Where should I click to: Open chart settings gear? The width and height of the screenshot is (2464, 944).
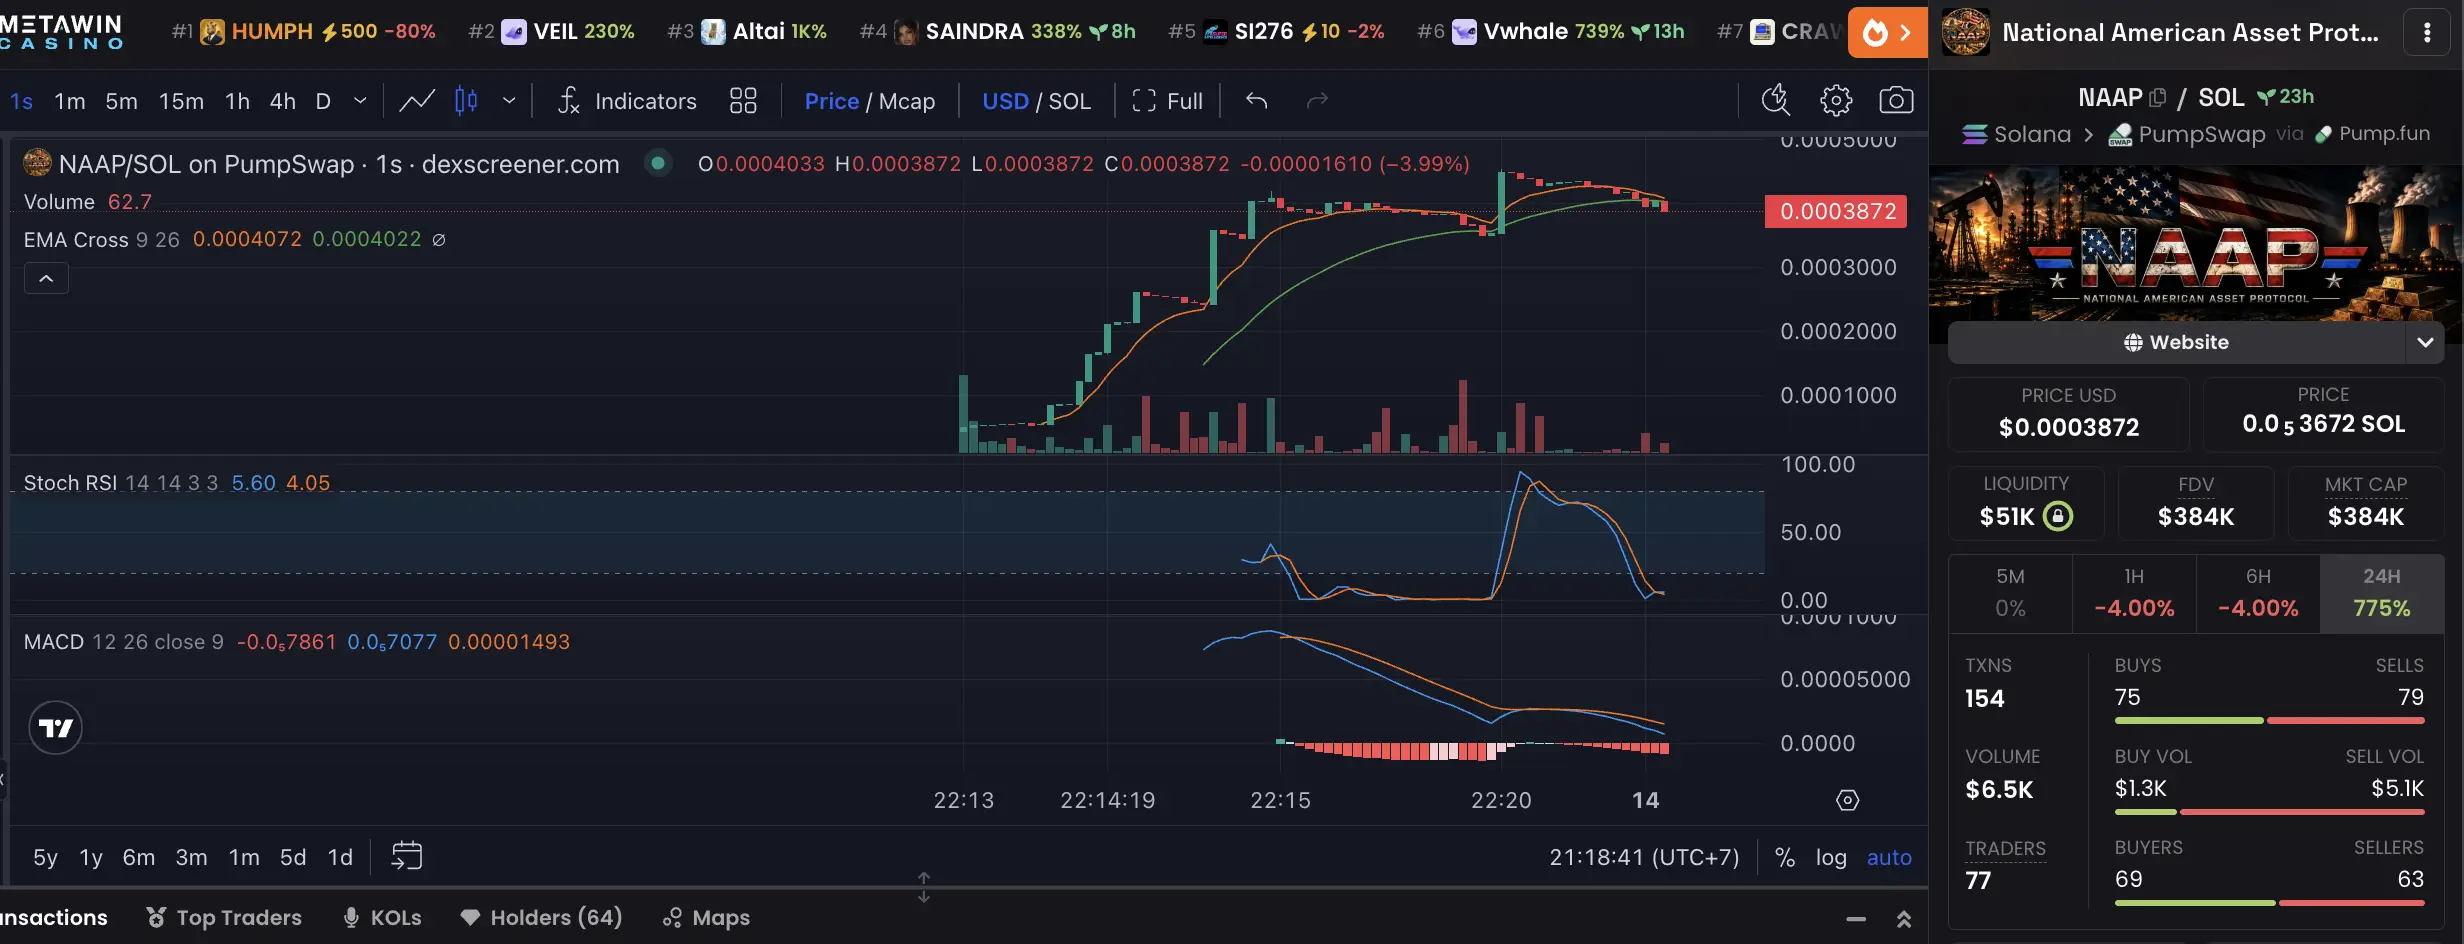coord(1836,100)
